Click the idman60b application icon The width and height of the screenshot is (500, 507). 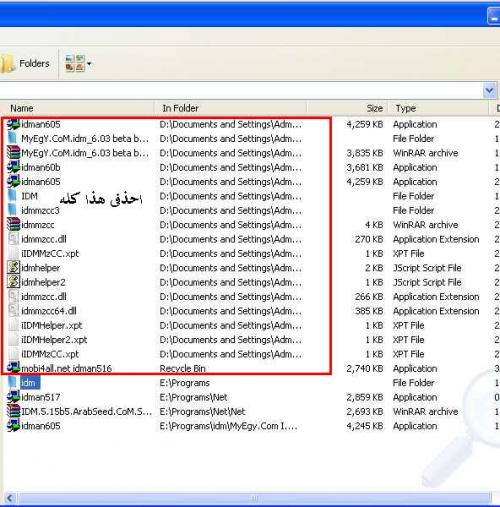[14, 167]
